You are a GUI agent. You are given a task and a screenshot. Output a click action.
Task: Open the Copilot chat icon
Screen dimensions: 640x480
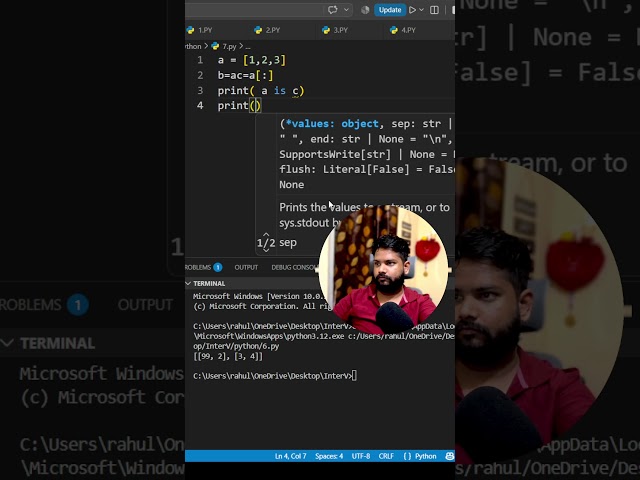pos(333,10)
